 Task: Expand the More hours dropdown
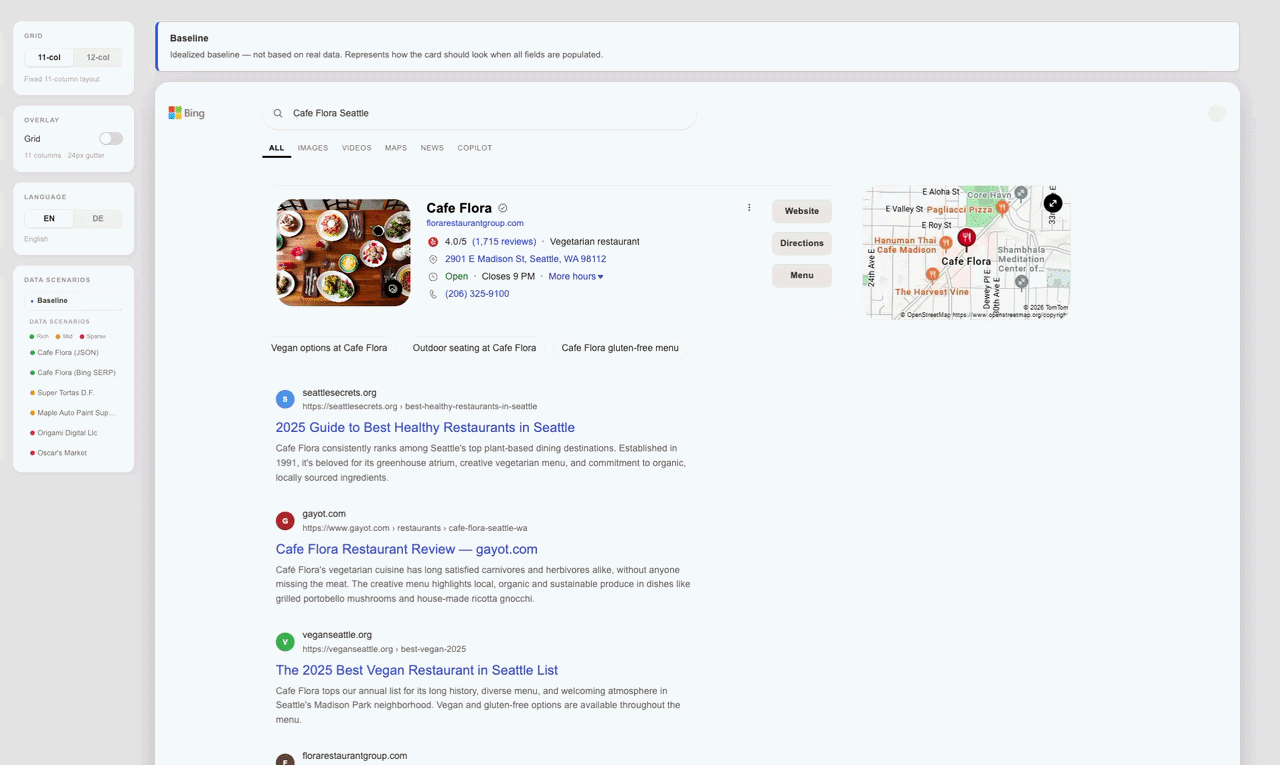[x=575, y=276]
